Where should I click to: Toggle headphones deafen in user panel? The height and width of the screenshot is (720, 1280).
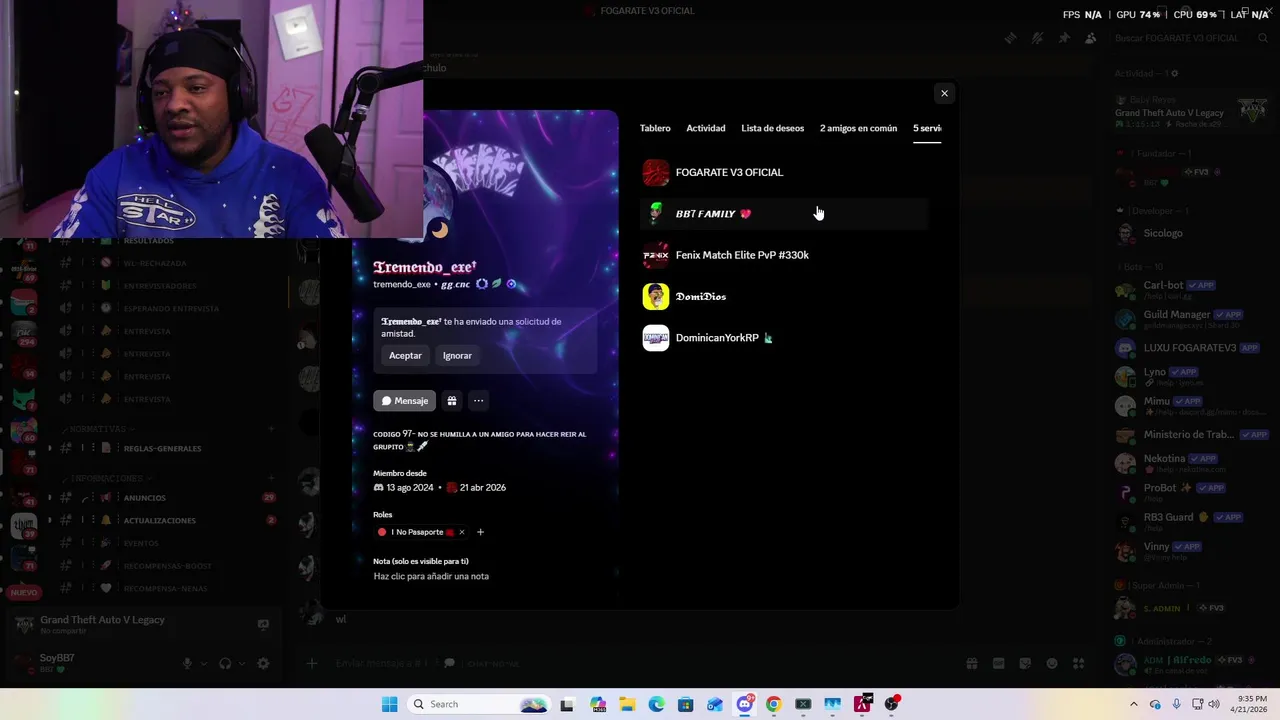point(225,663)
